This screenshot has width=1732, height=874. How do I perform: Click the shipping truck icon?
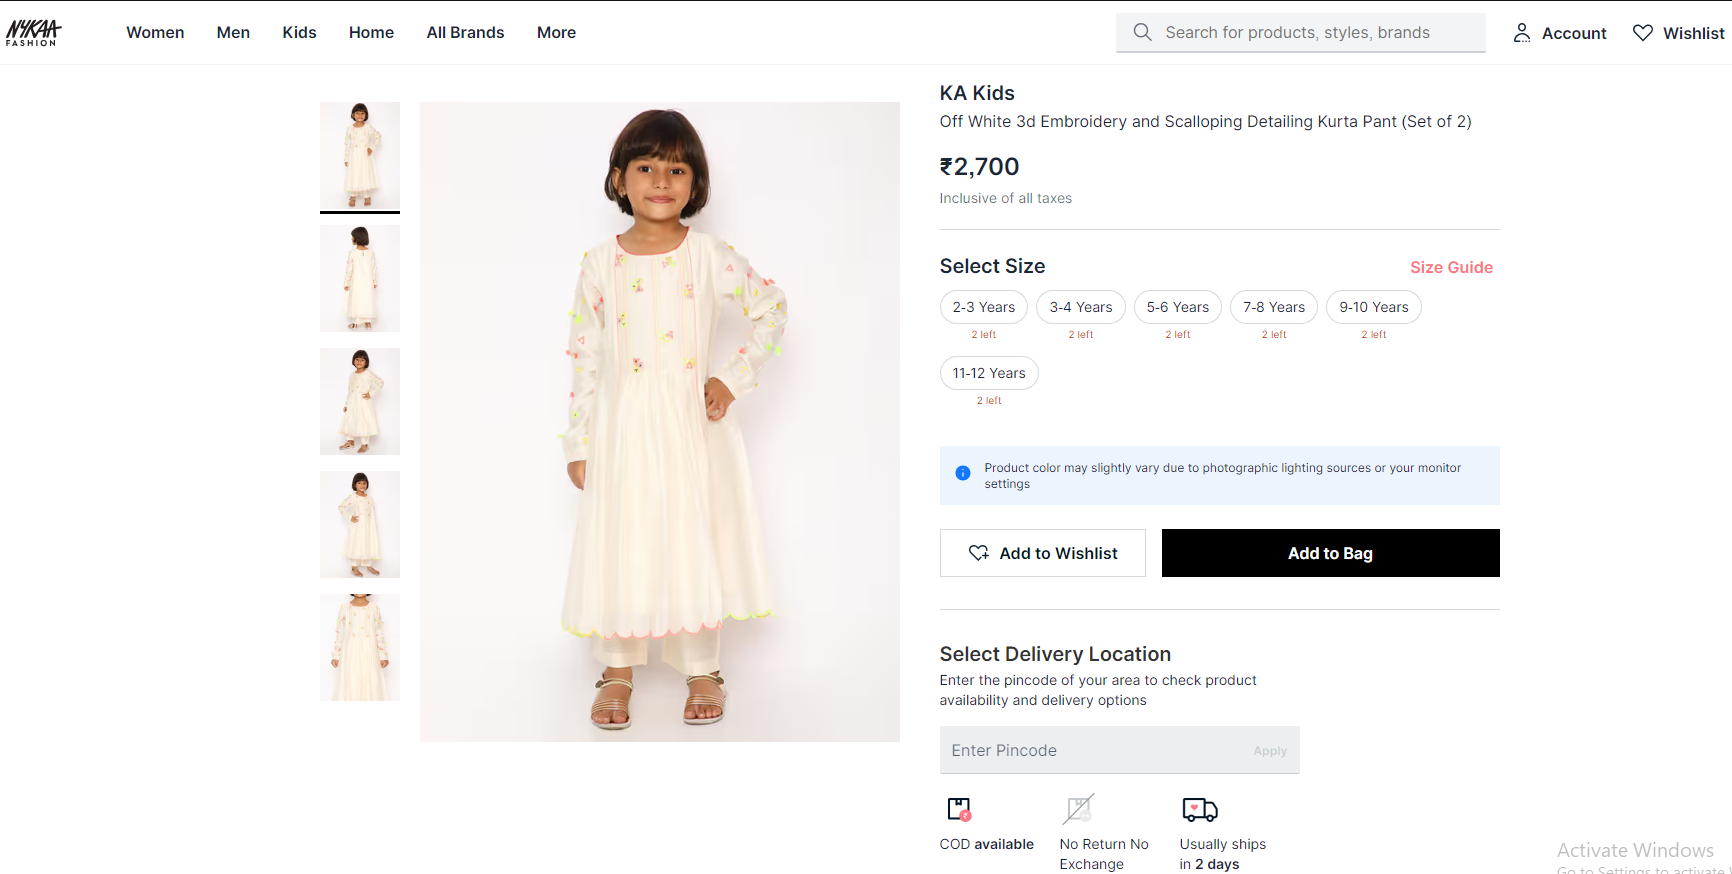click(1199, 809)
